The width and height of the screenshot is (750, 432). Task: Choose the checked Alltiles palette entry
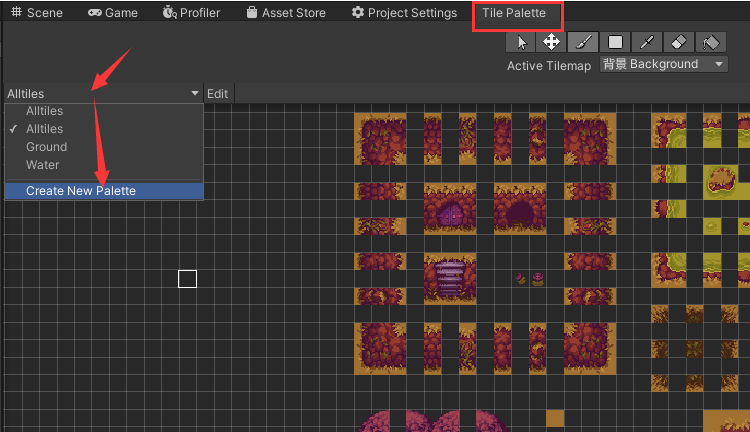(x=104, y=129)
